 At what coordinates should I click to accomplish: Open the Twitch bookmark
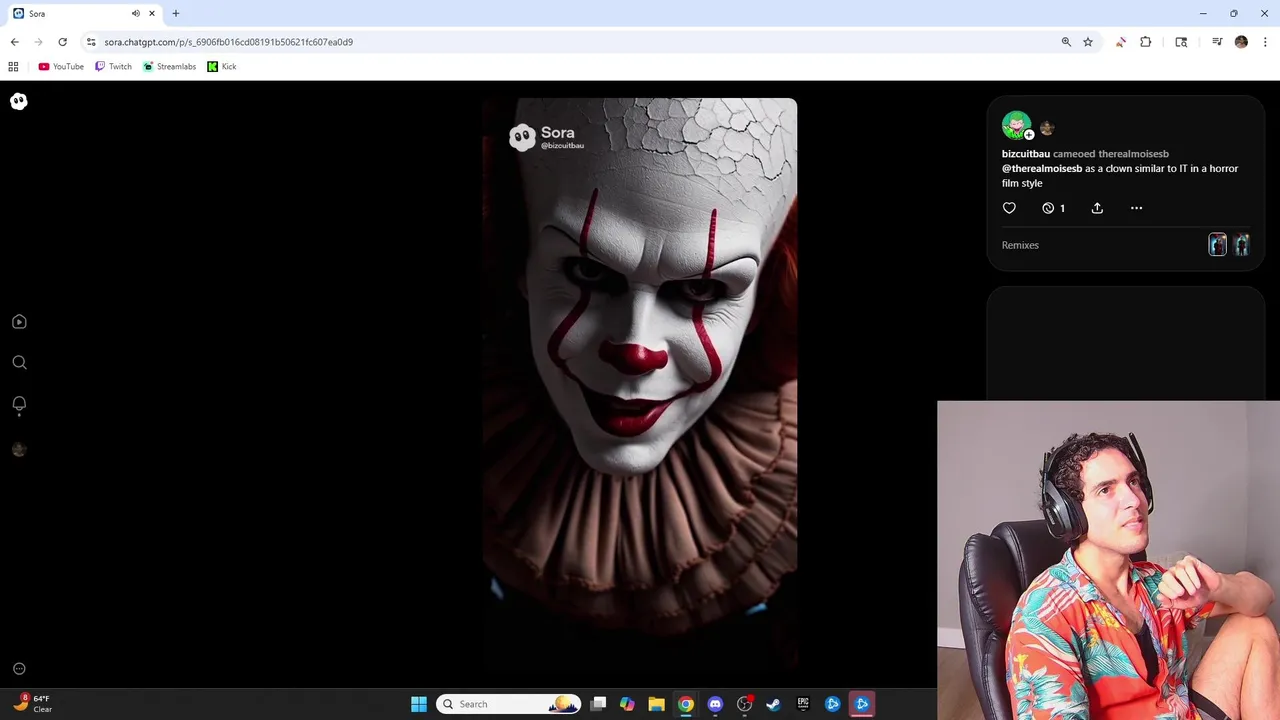coord(113,67)
